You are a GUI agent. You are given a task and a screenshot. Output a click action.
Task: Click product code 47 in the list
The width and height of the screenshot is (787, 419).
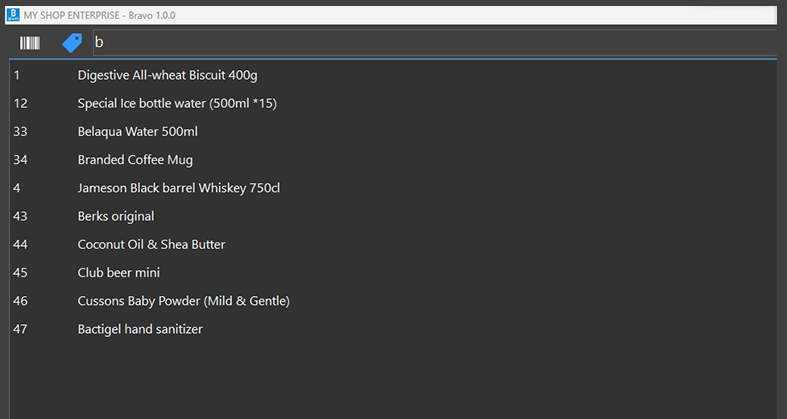[x=21, y=328]
